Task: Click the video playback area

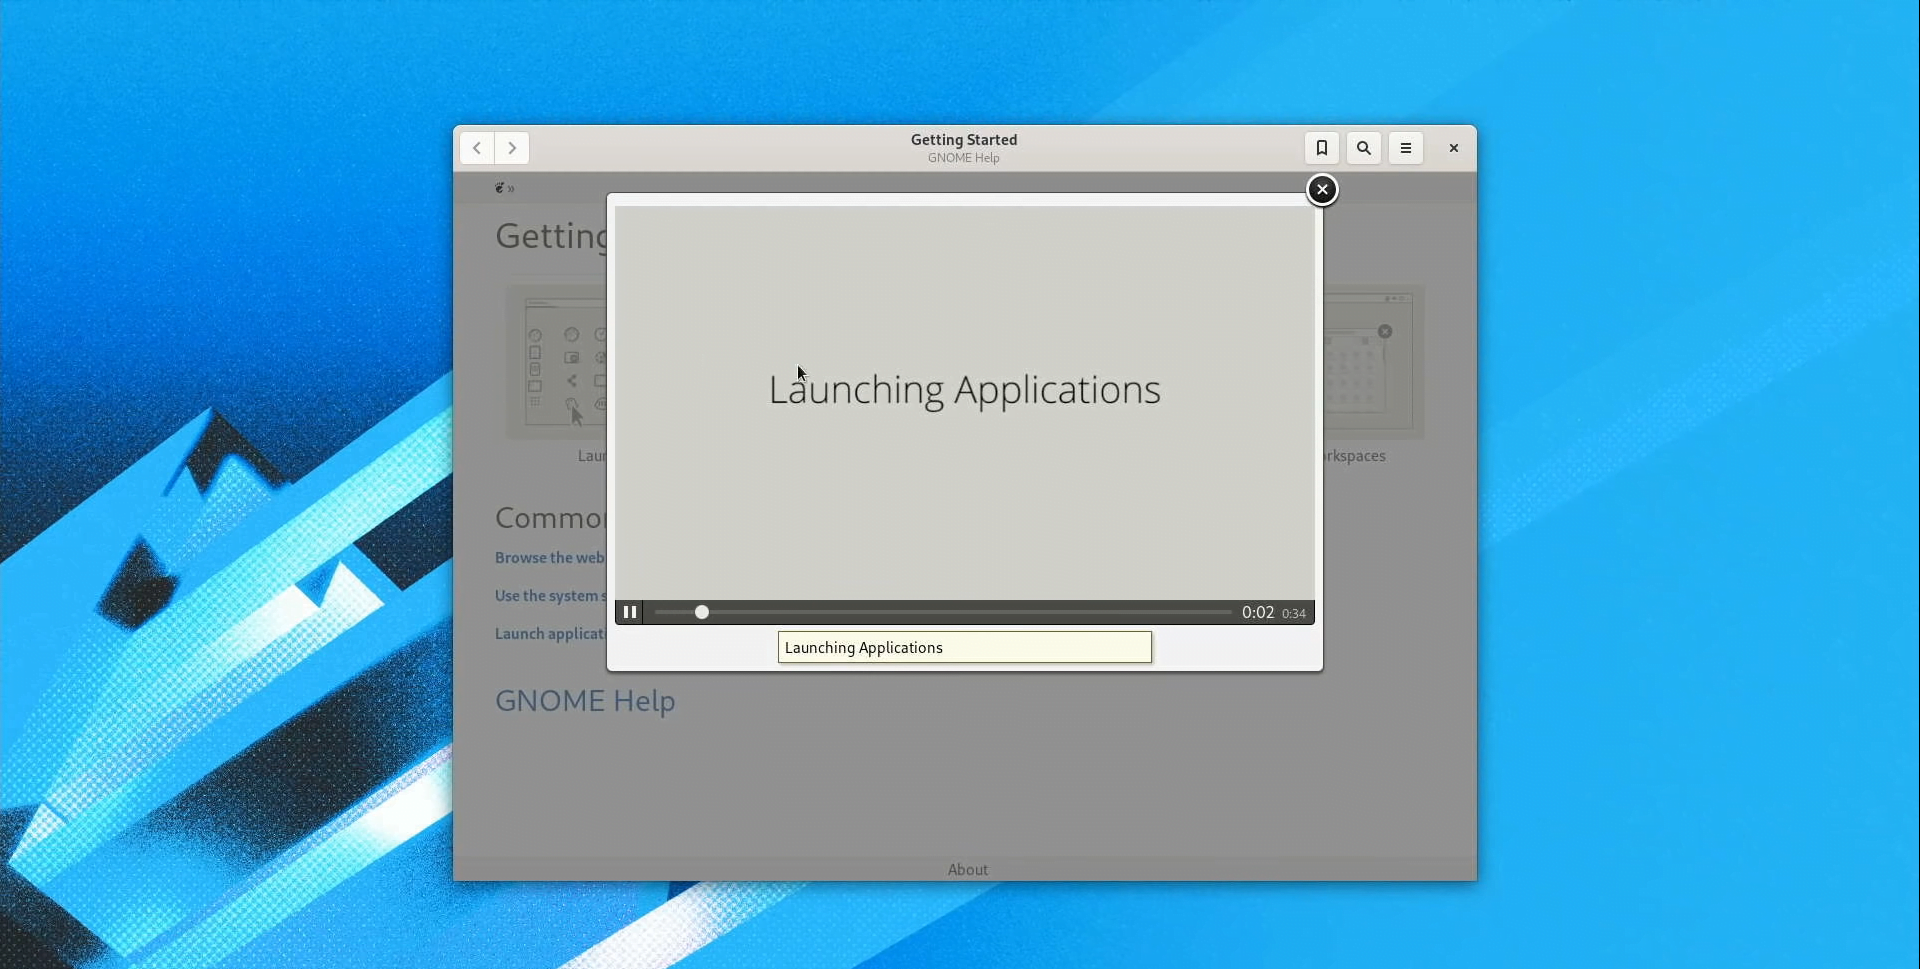Action: pyautogui.click(x=964, y=402)
